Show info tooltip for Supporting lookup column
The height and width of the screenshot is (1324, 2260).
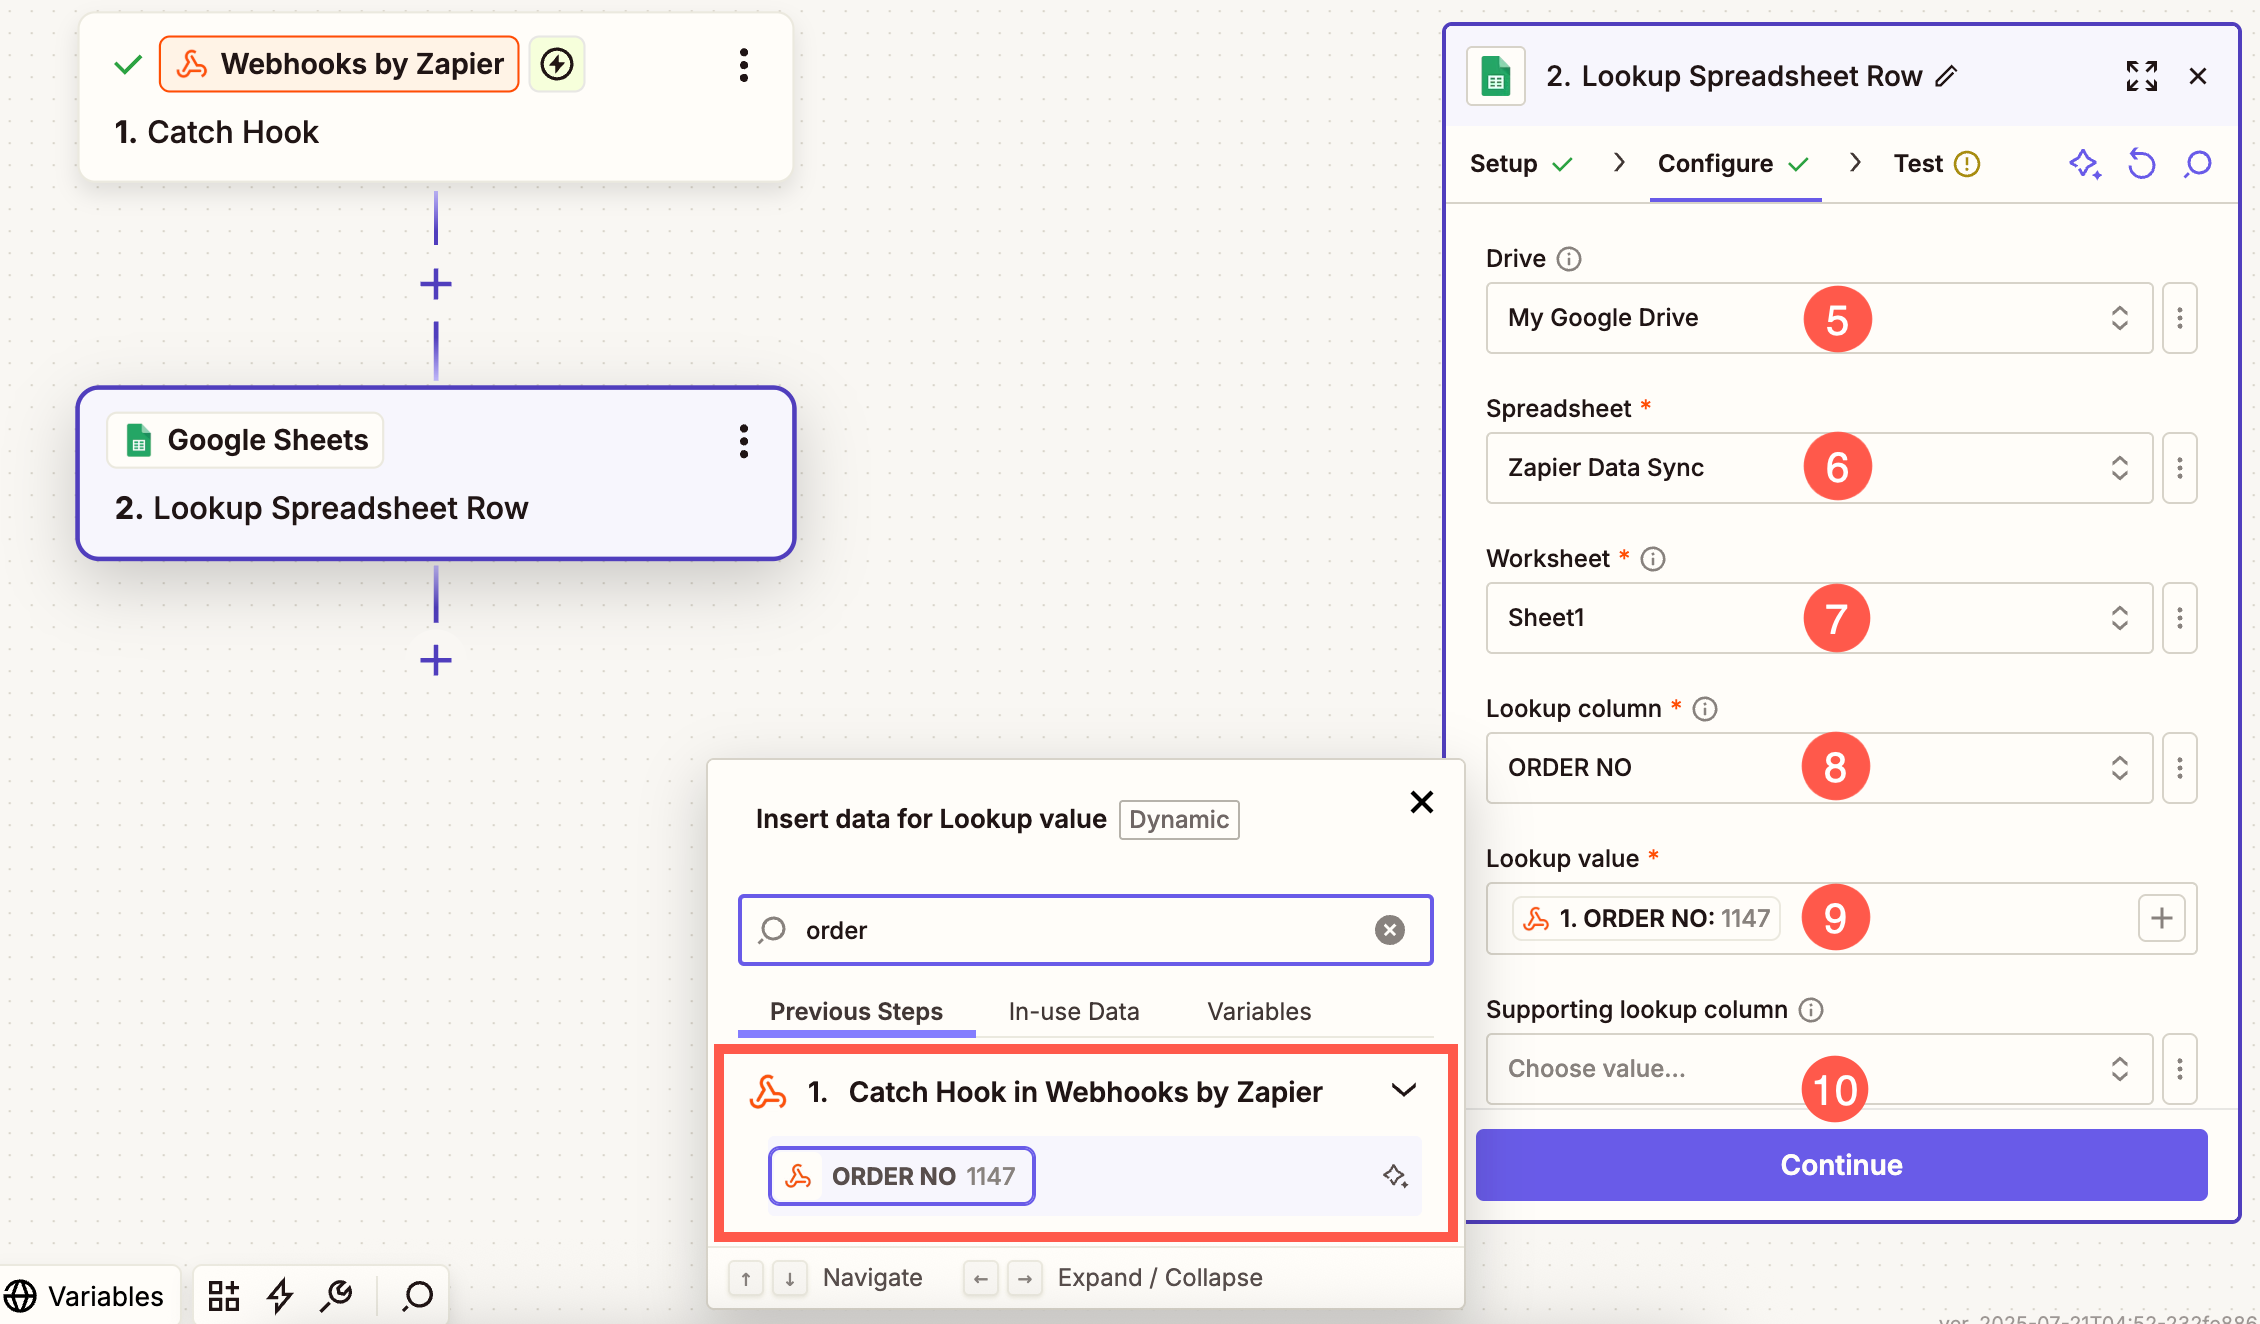(x=1811, y=1010)
